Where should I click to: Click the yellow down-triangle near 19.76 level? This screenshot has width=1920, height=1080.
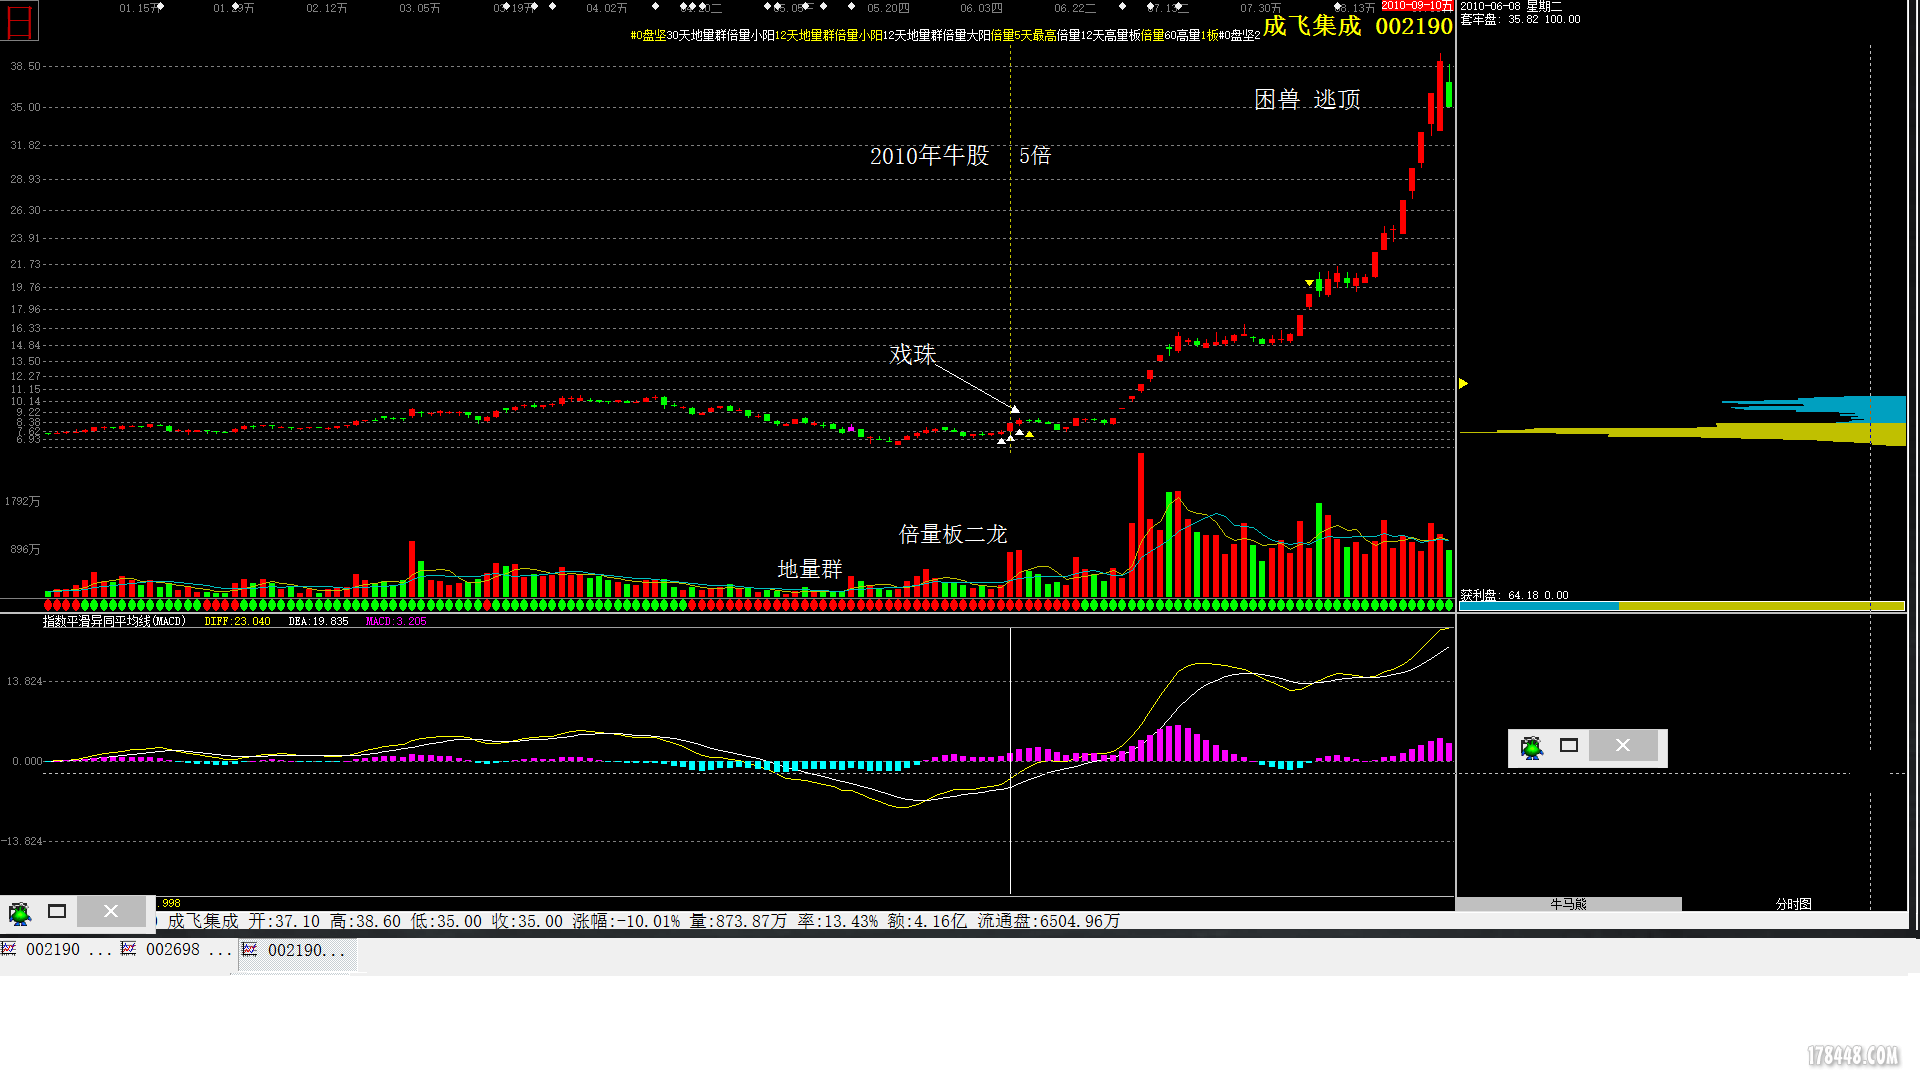(1309, 283)
